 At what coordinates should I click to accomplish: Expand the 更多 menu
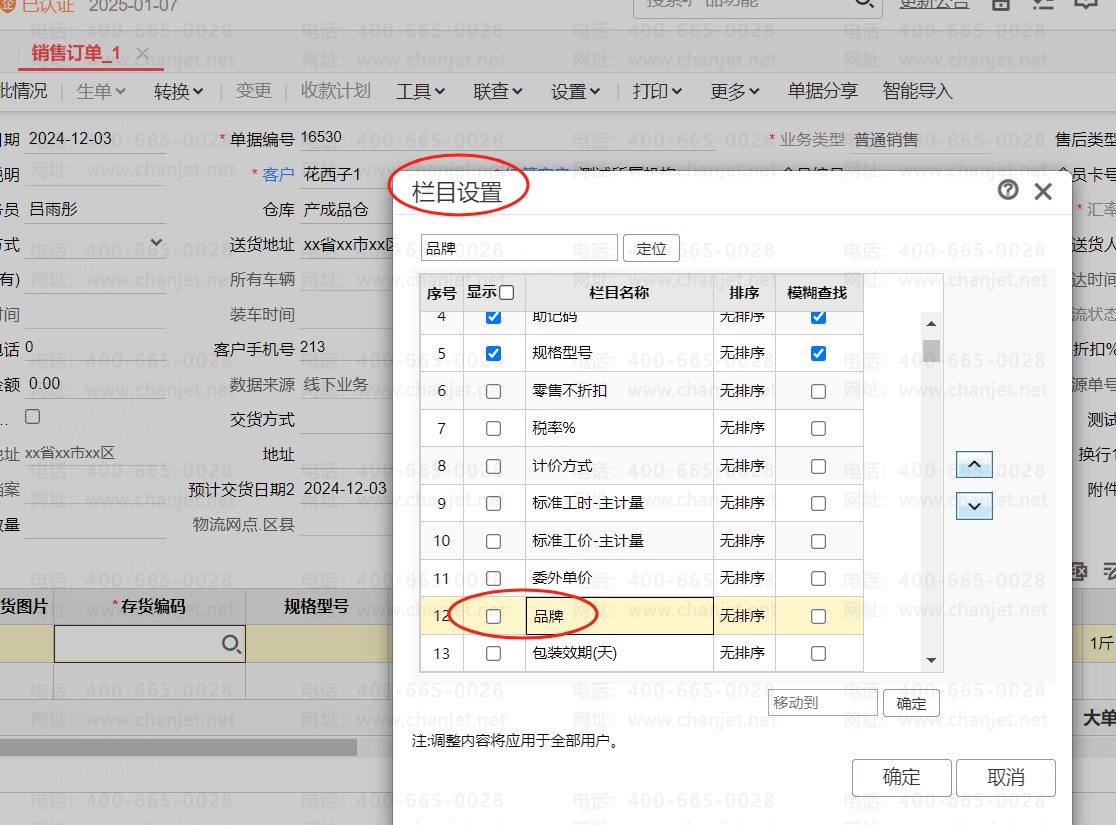pos(735,91)
